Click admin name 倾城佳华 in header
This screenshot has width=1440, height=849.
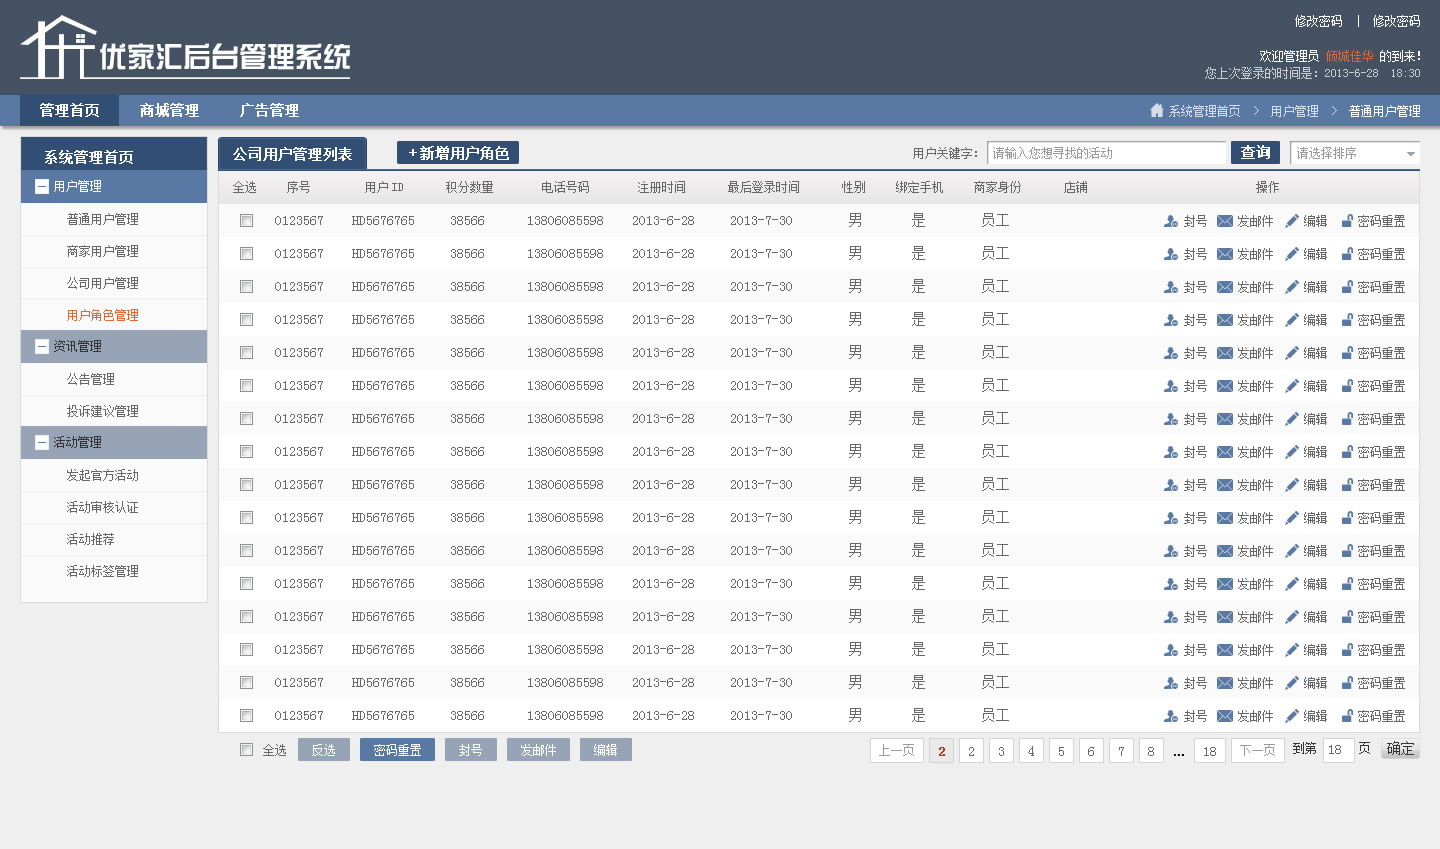(1349, 56)
